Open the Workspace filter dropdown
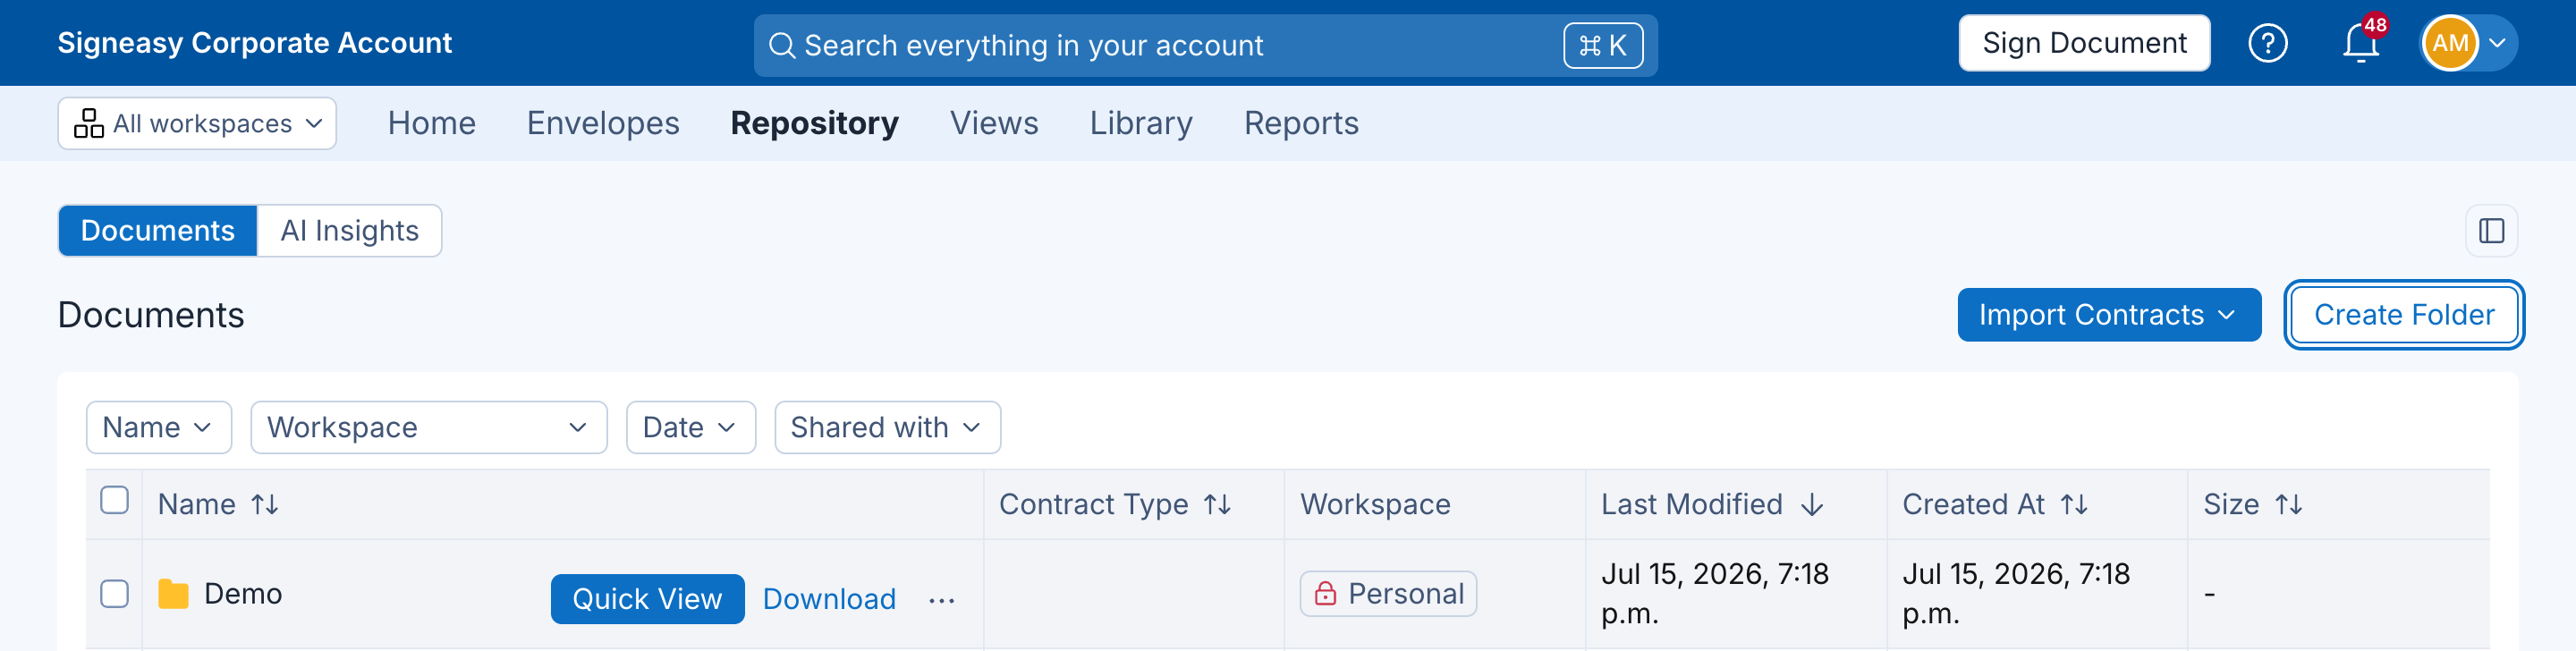 pyautogui.click(x=429, y=427)
